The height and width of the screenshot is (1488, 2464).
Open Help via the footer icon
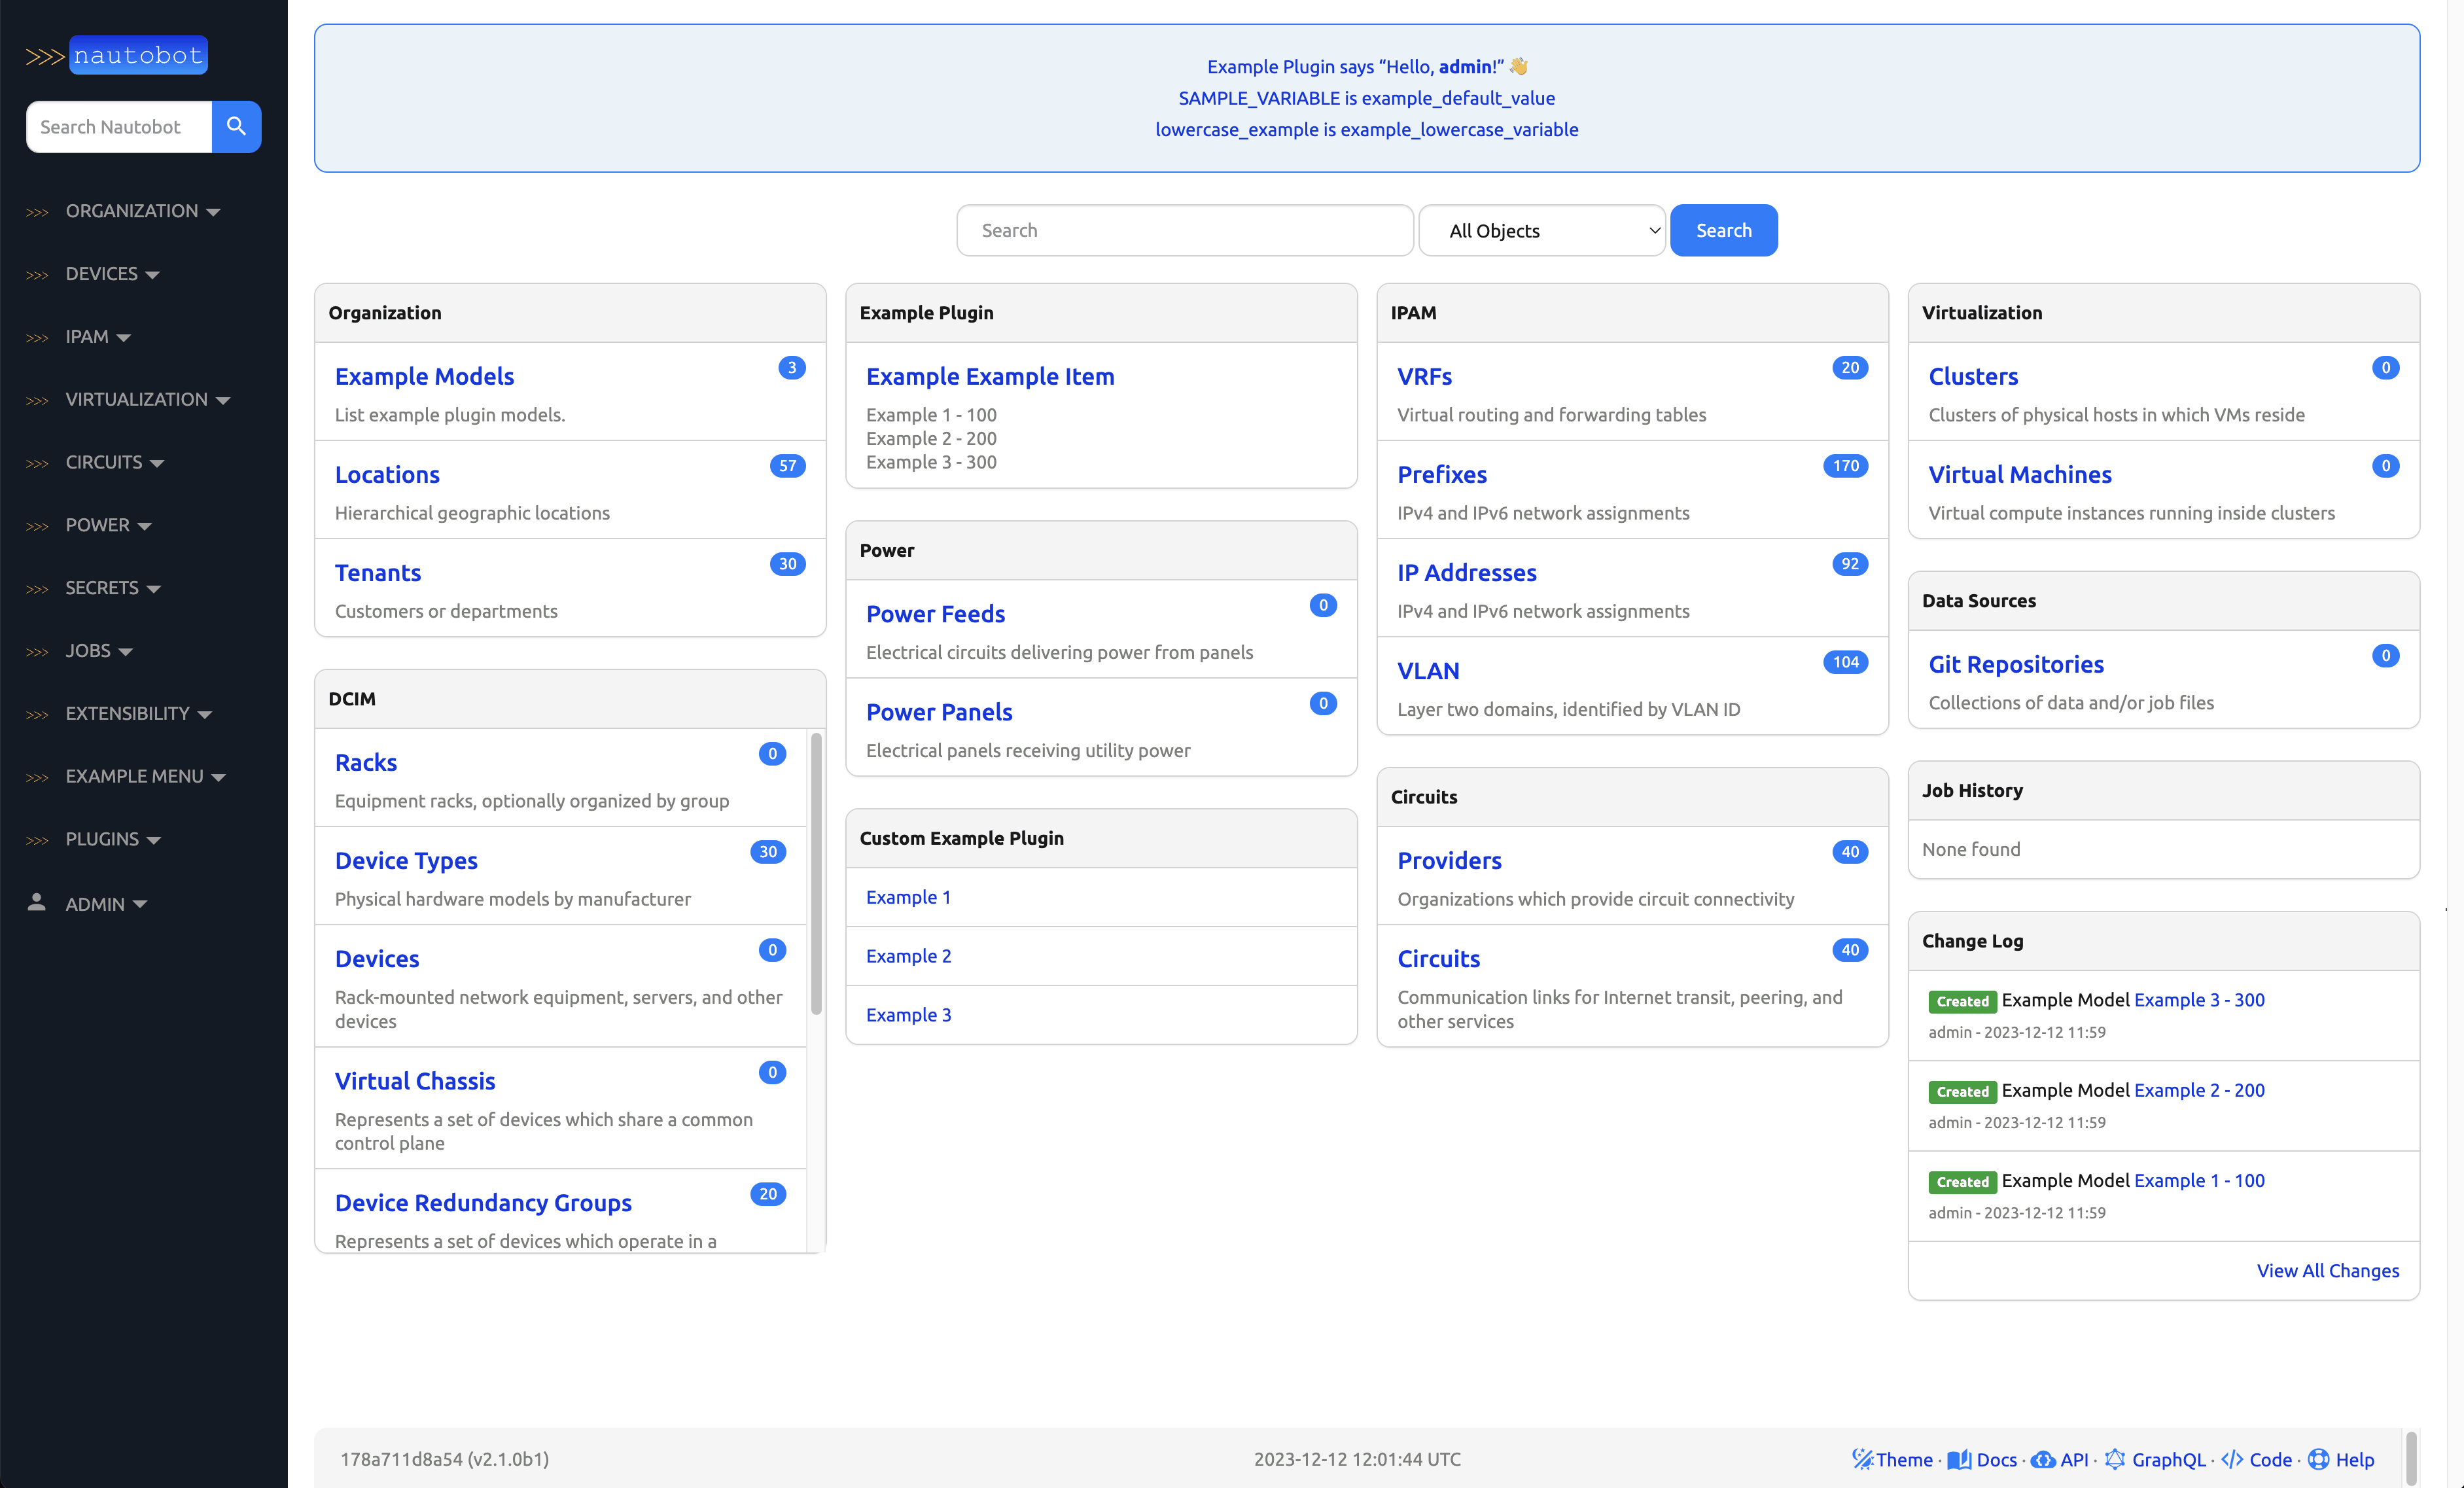pyautogui.click(x=2317, y=1460)
